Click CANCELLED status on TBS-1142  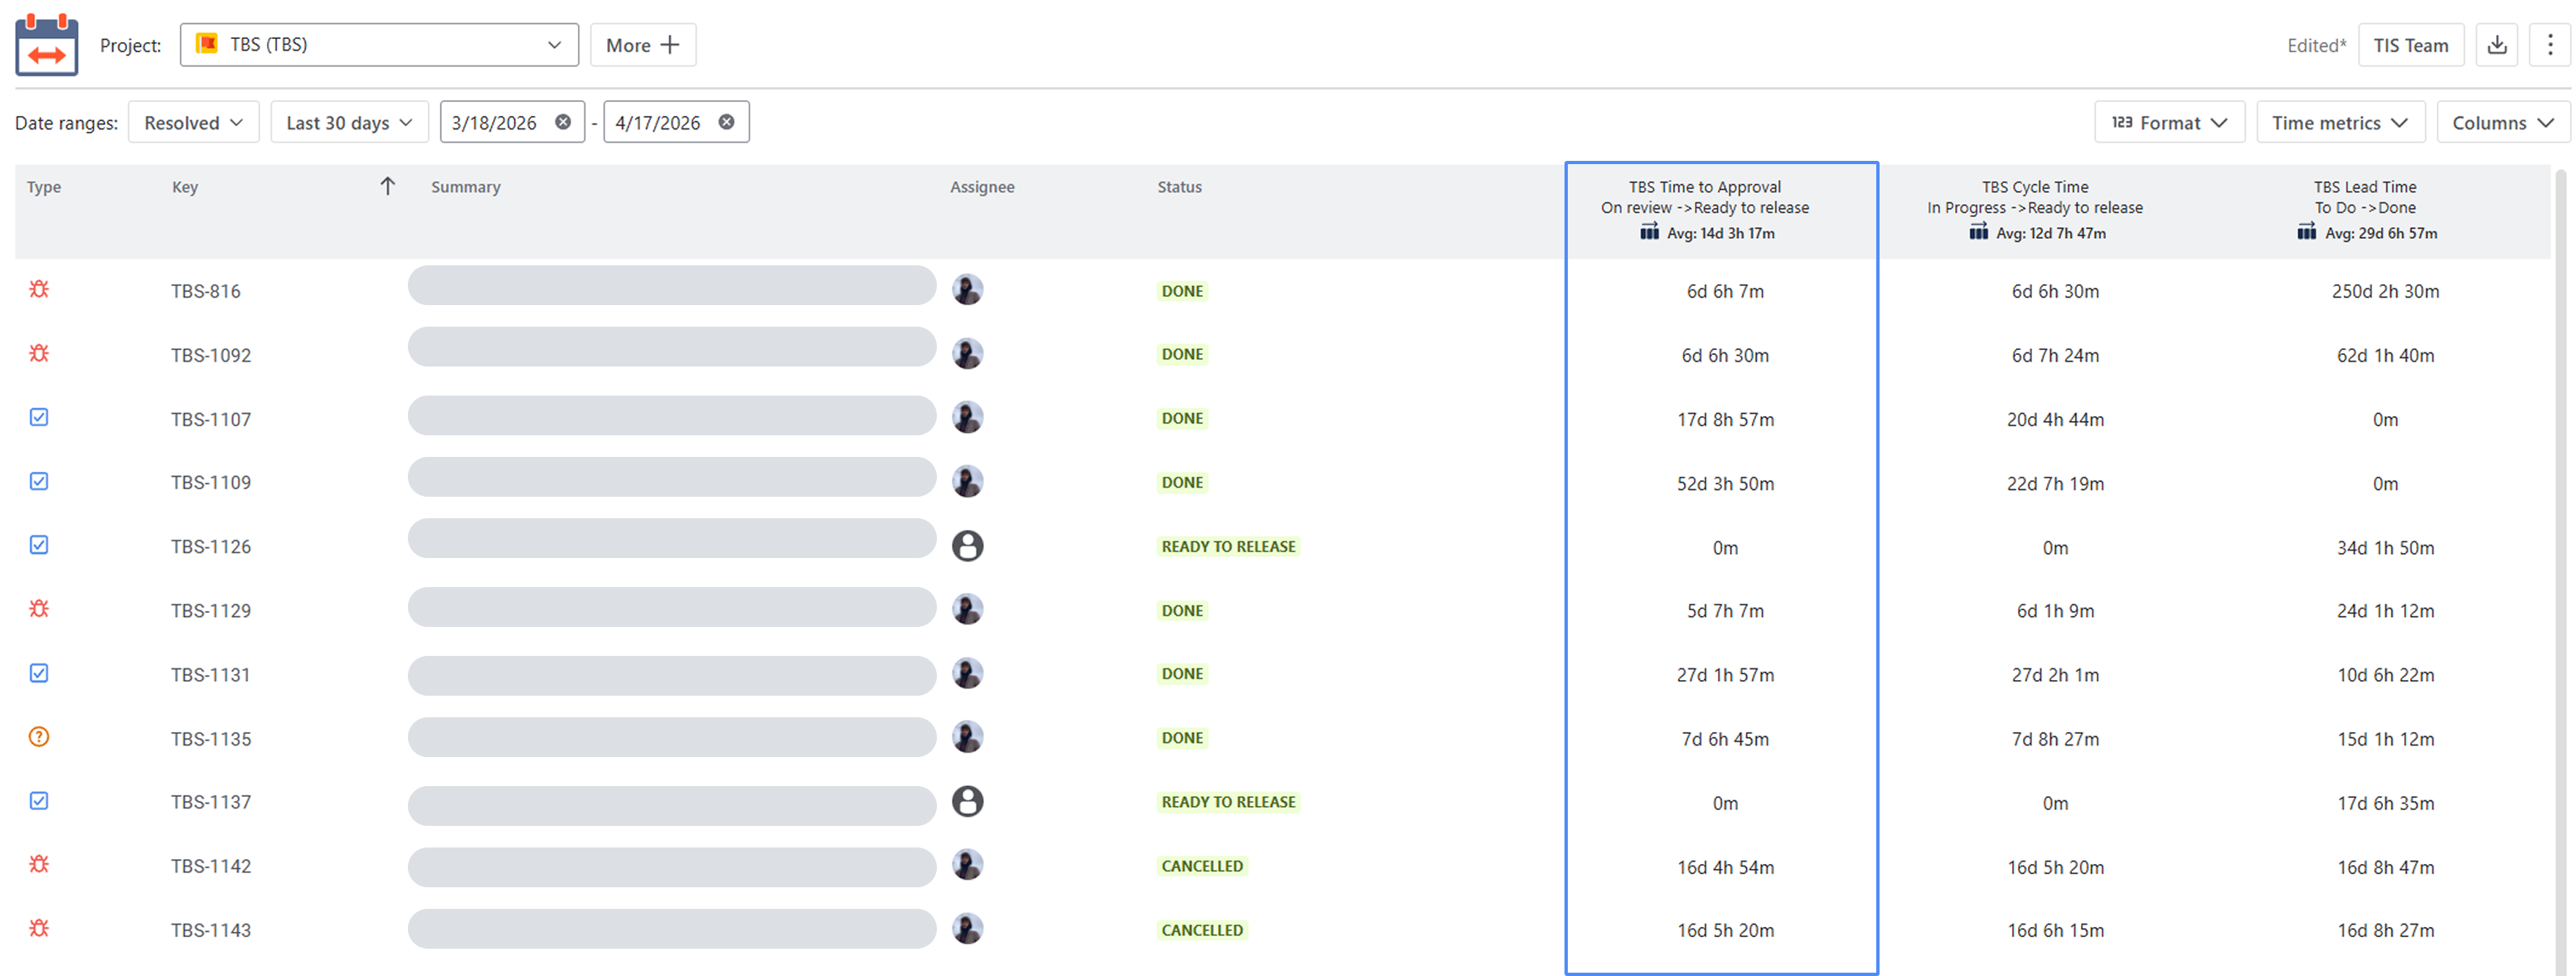(x=1202, y=866)
